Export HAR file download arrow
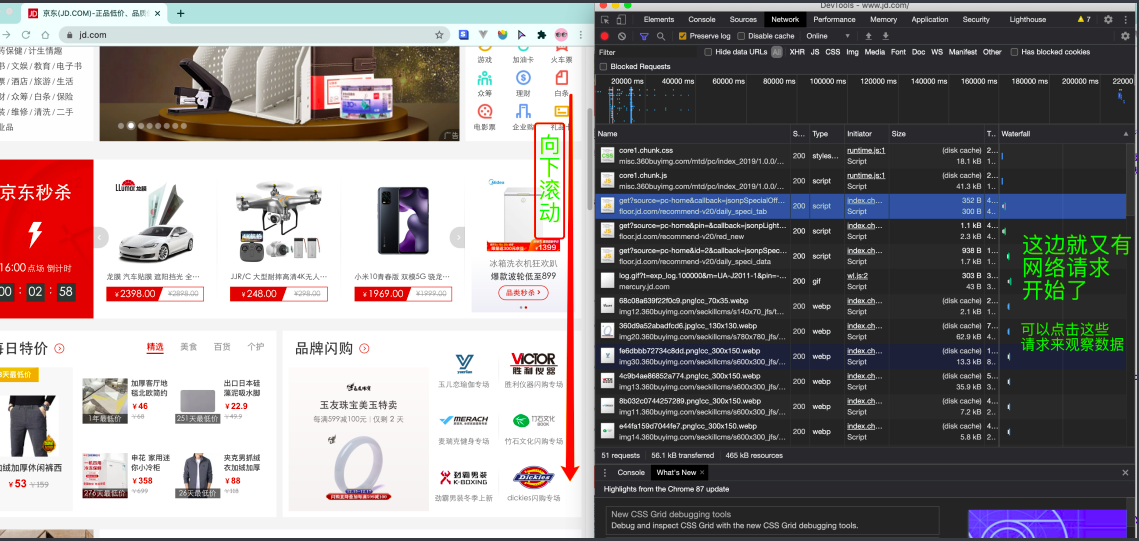1139x541 pixels. click(885, 36)
